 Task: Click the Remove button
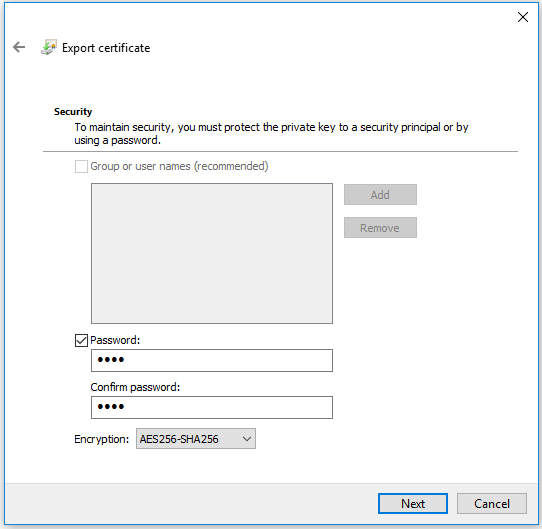[x=380, y=228]
